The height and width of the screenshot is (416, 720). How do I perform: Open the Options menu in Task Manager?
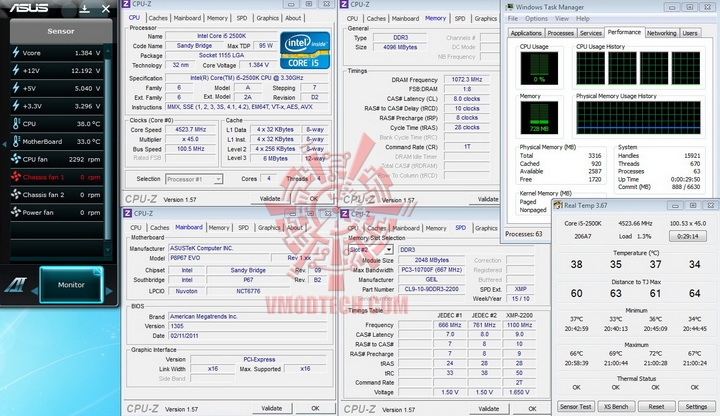tap(536, 18)
